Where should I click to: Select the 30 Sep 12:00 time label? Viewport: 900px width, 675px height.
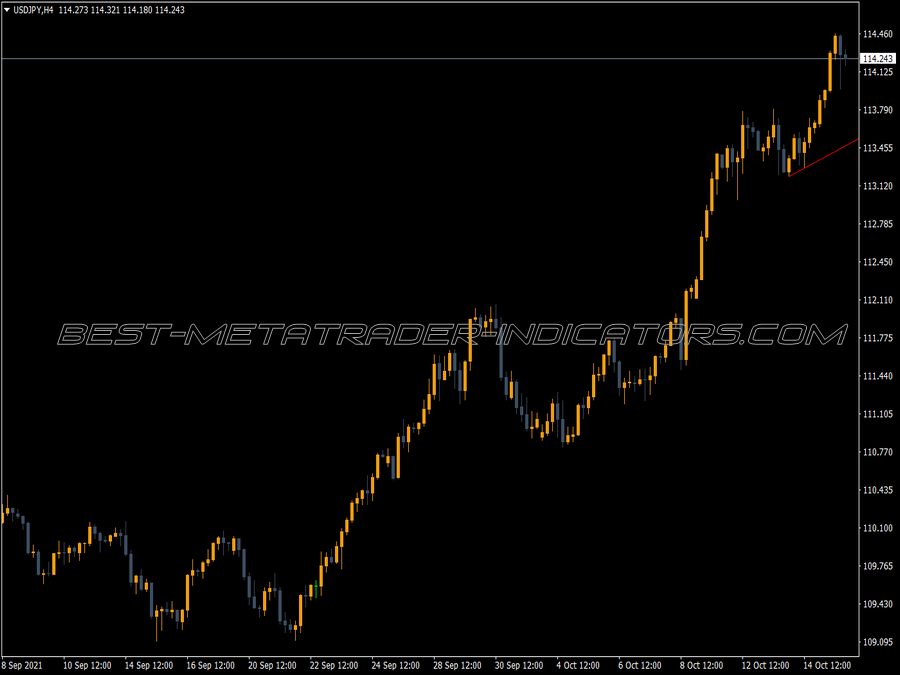tap(519, 665)
